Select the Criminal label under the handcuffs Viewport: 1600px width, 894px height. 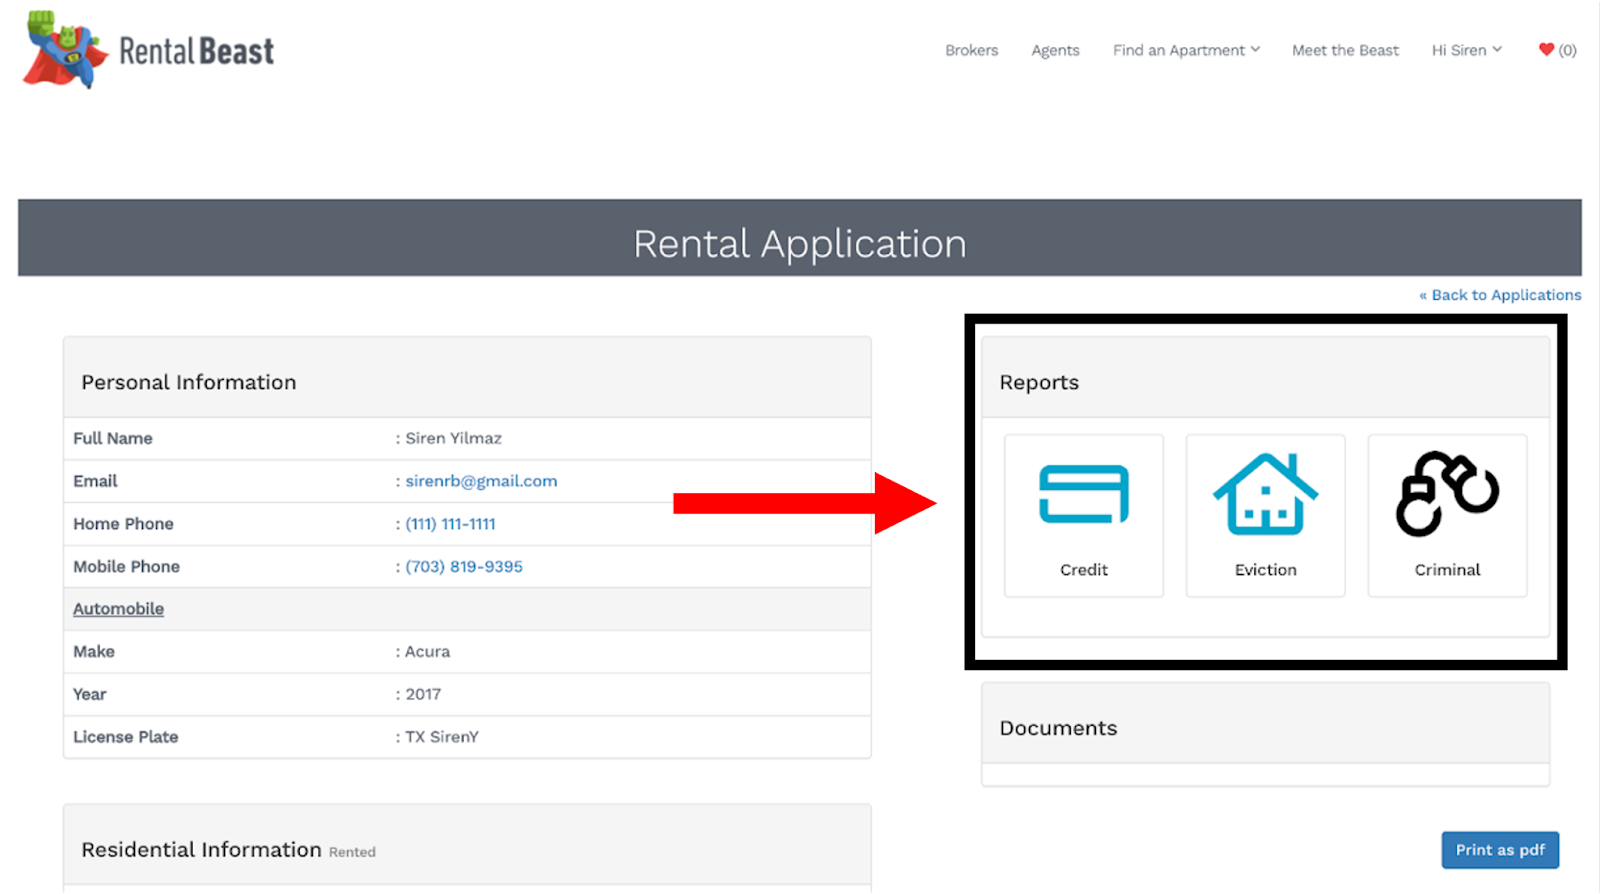[x=1447, y=570]
